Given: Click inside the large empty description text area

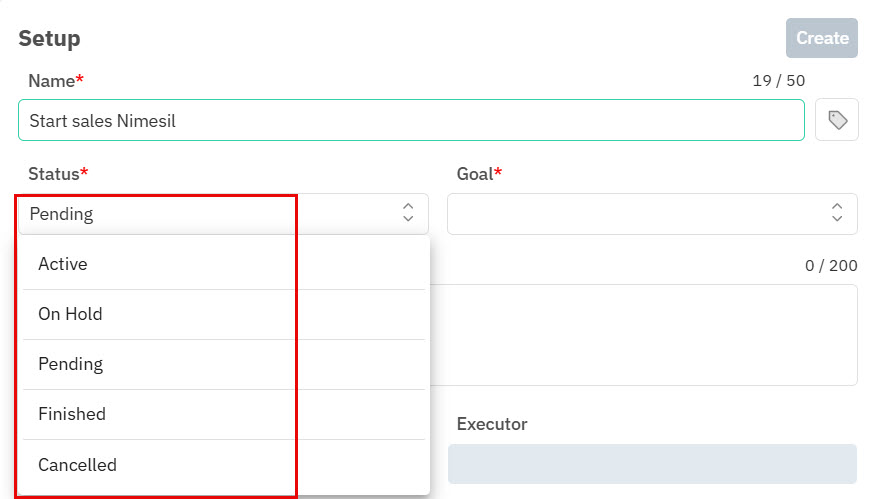Looking at the screenshot, I should tap(644, 335).
